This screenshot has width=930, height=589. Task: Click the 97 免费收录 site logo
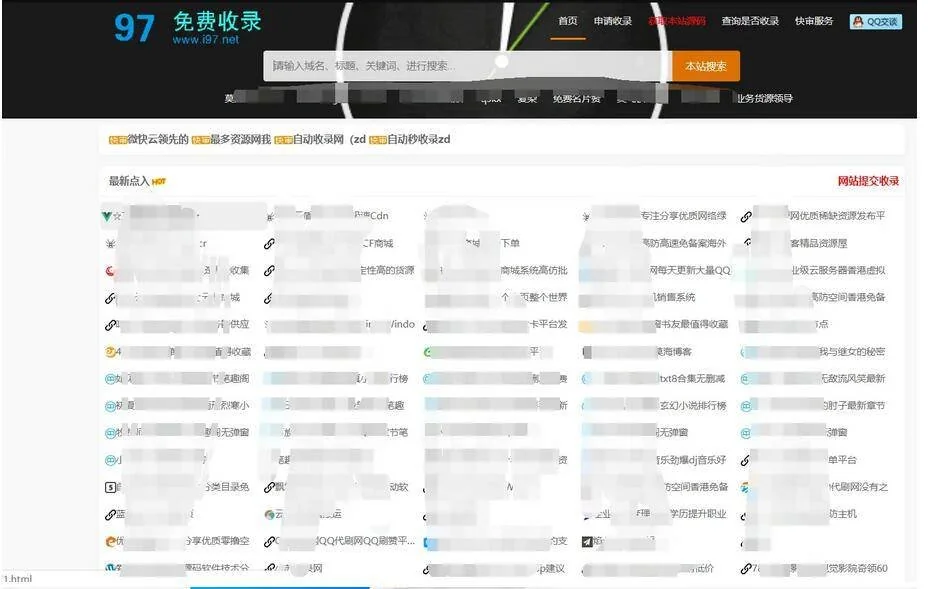187,27
